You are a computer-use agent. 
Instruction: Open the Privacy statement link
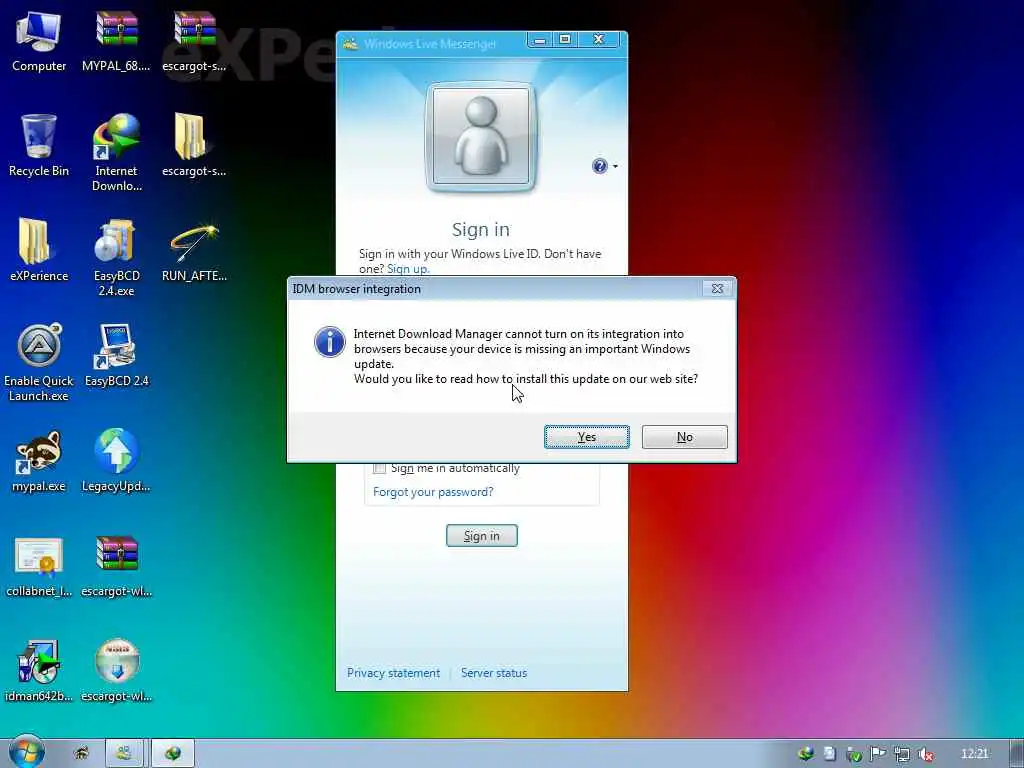click(393, 673)
